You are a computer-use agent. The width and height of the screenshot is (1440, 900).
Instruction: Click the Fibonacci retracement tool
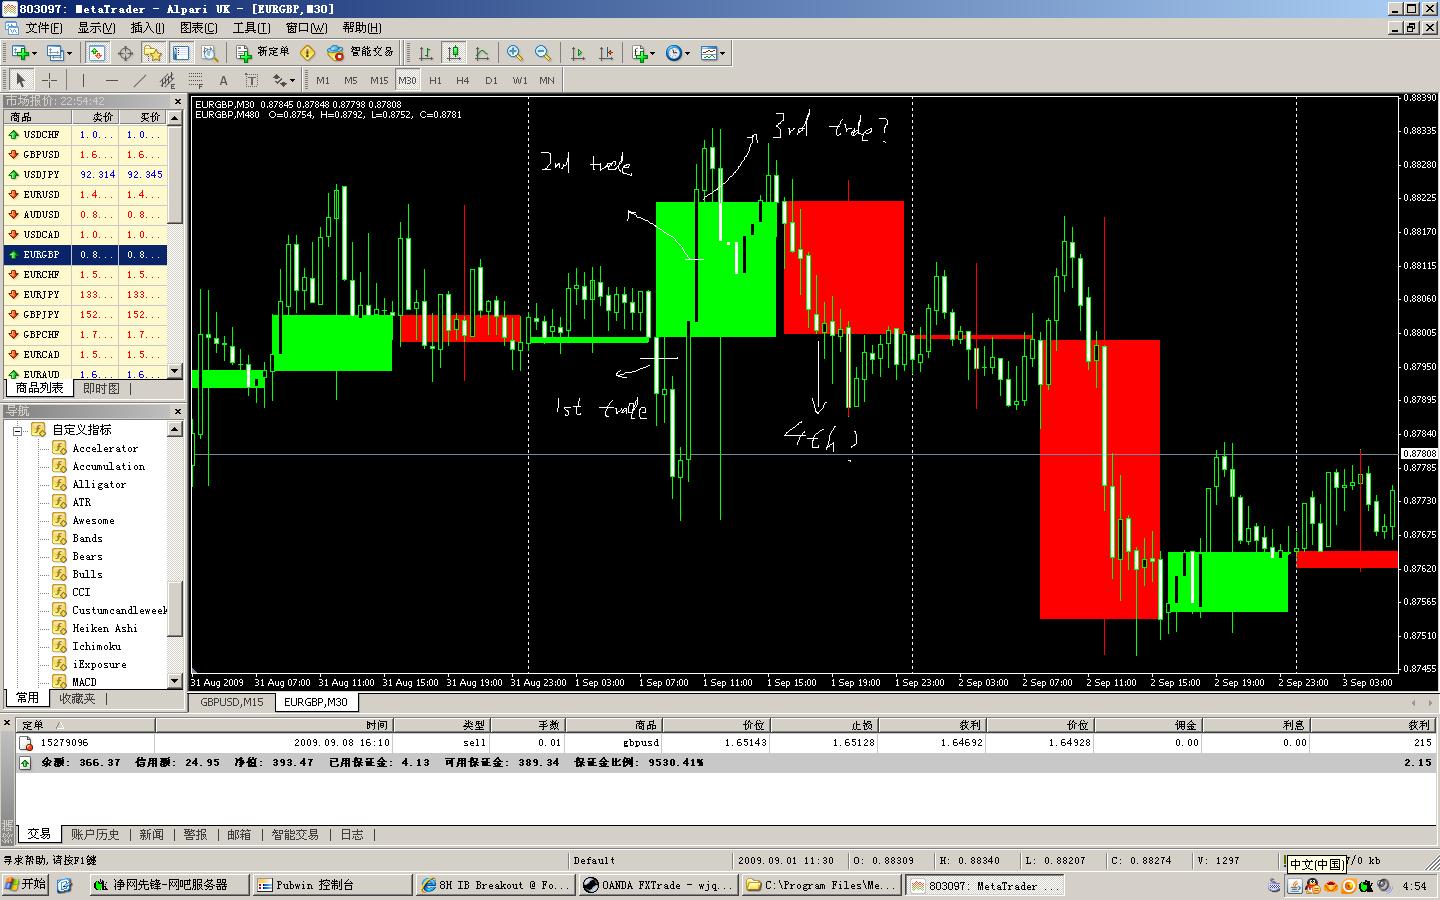(195, 80)
